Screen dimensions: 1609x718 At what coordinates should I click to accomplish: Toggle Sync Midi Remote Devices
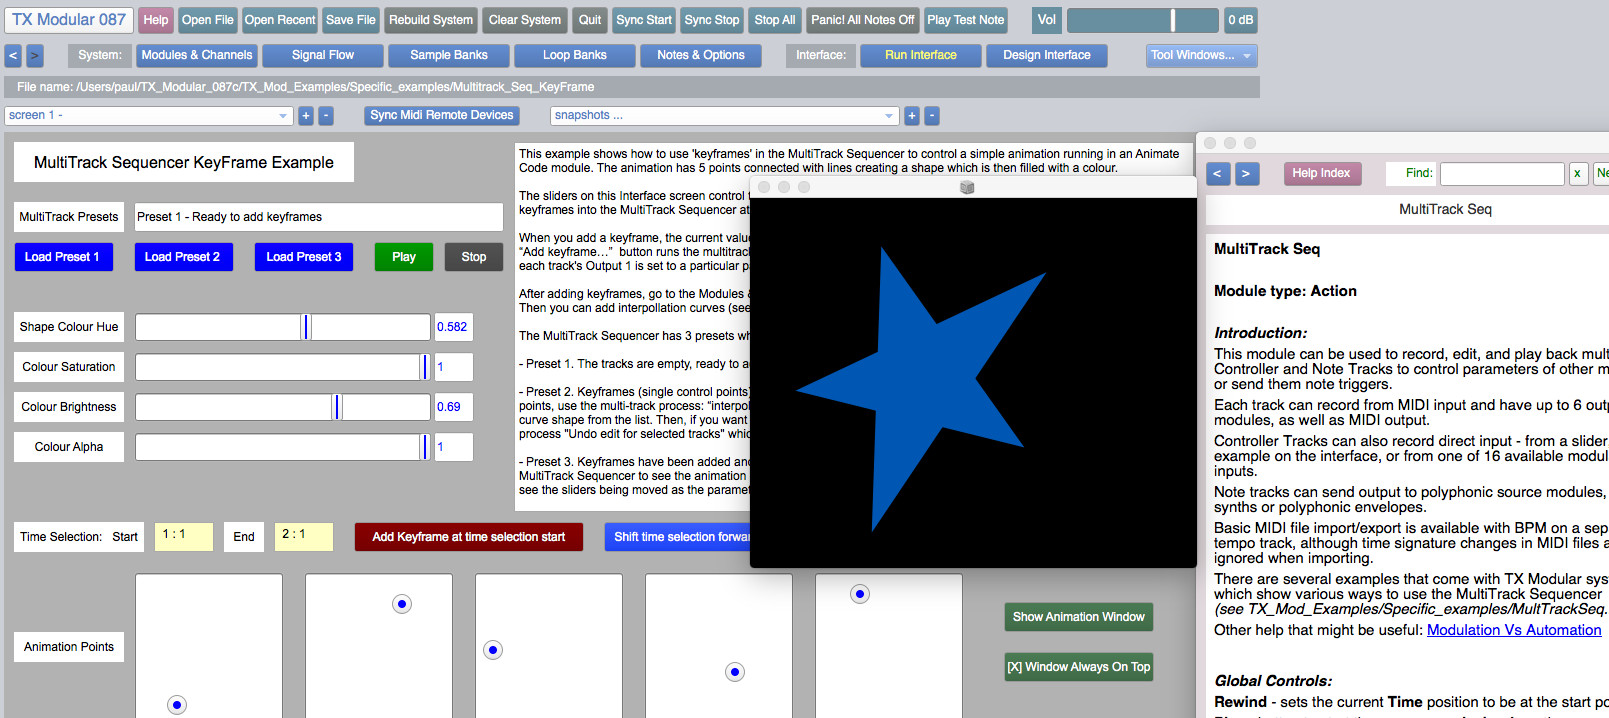(441, 116)
